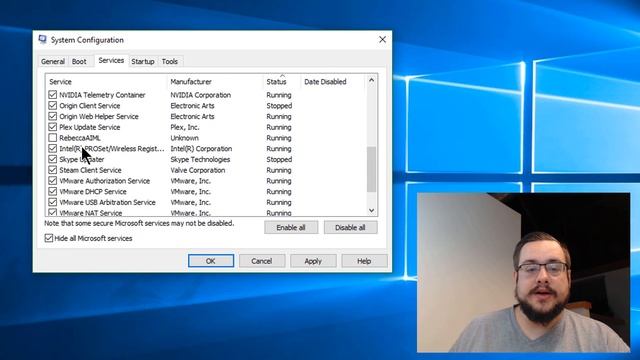The height and width of the screenshot is (360, 640).
Task: Toggle VMware DHCP Service checkbox
Action: tap(52, 191)
